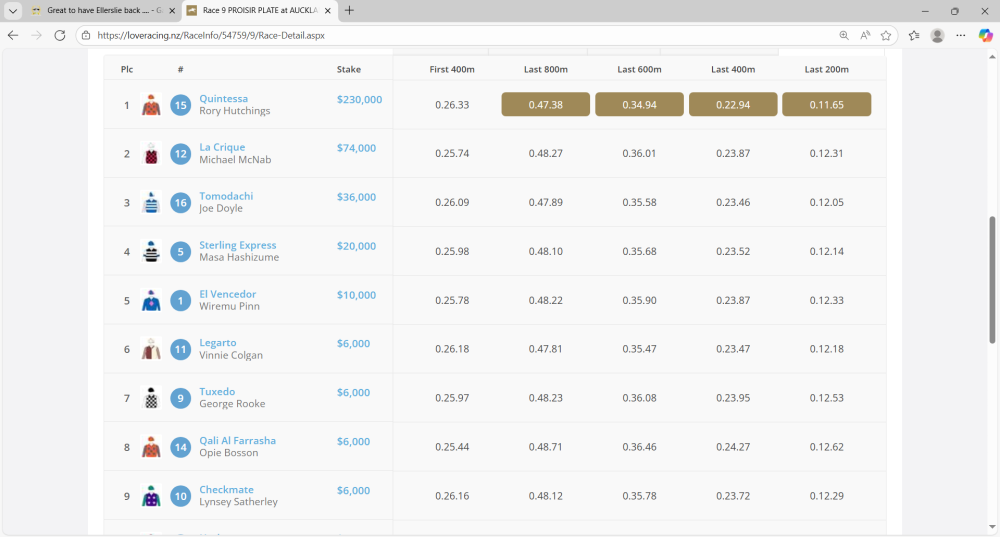The image size is (1000, 537).
Task: Click the highlighted 0.47.38 Last 800m cell
Action: coord(545,105)
